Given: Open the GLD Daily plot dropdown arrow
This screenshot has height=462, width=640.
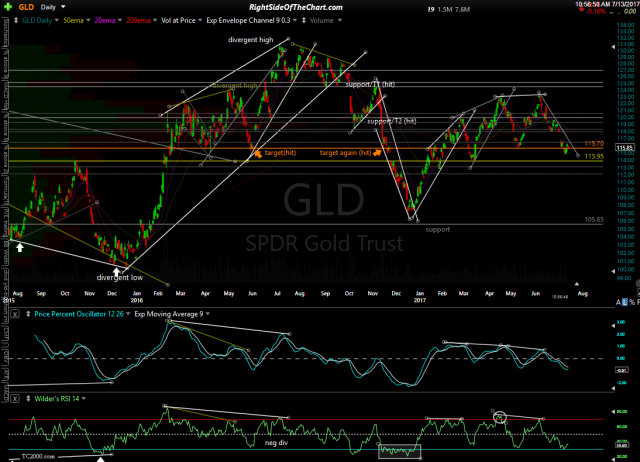Looking at the screenshot, I should click(x=57, y=20).
